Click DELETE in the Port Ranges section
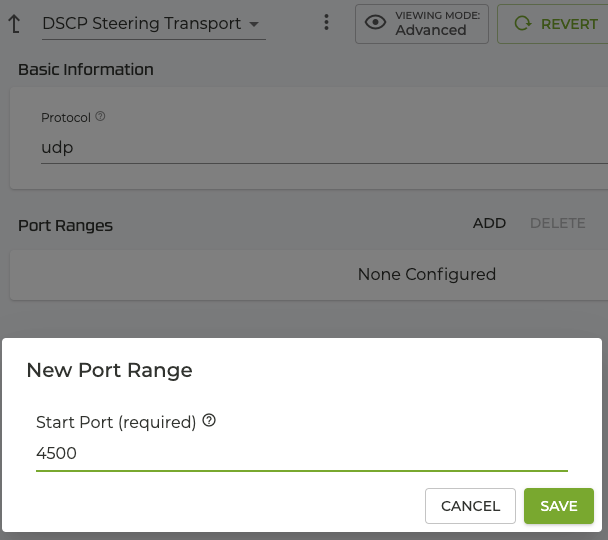This screenshot has width=608, height=540. (x=557, y=223)
